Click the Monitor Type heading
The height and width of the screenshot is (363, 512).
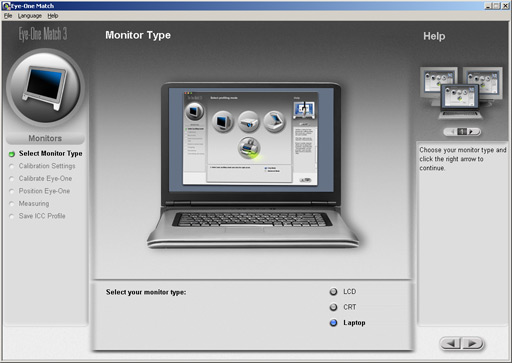[138, 35]
